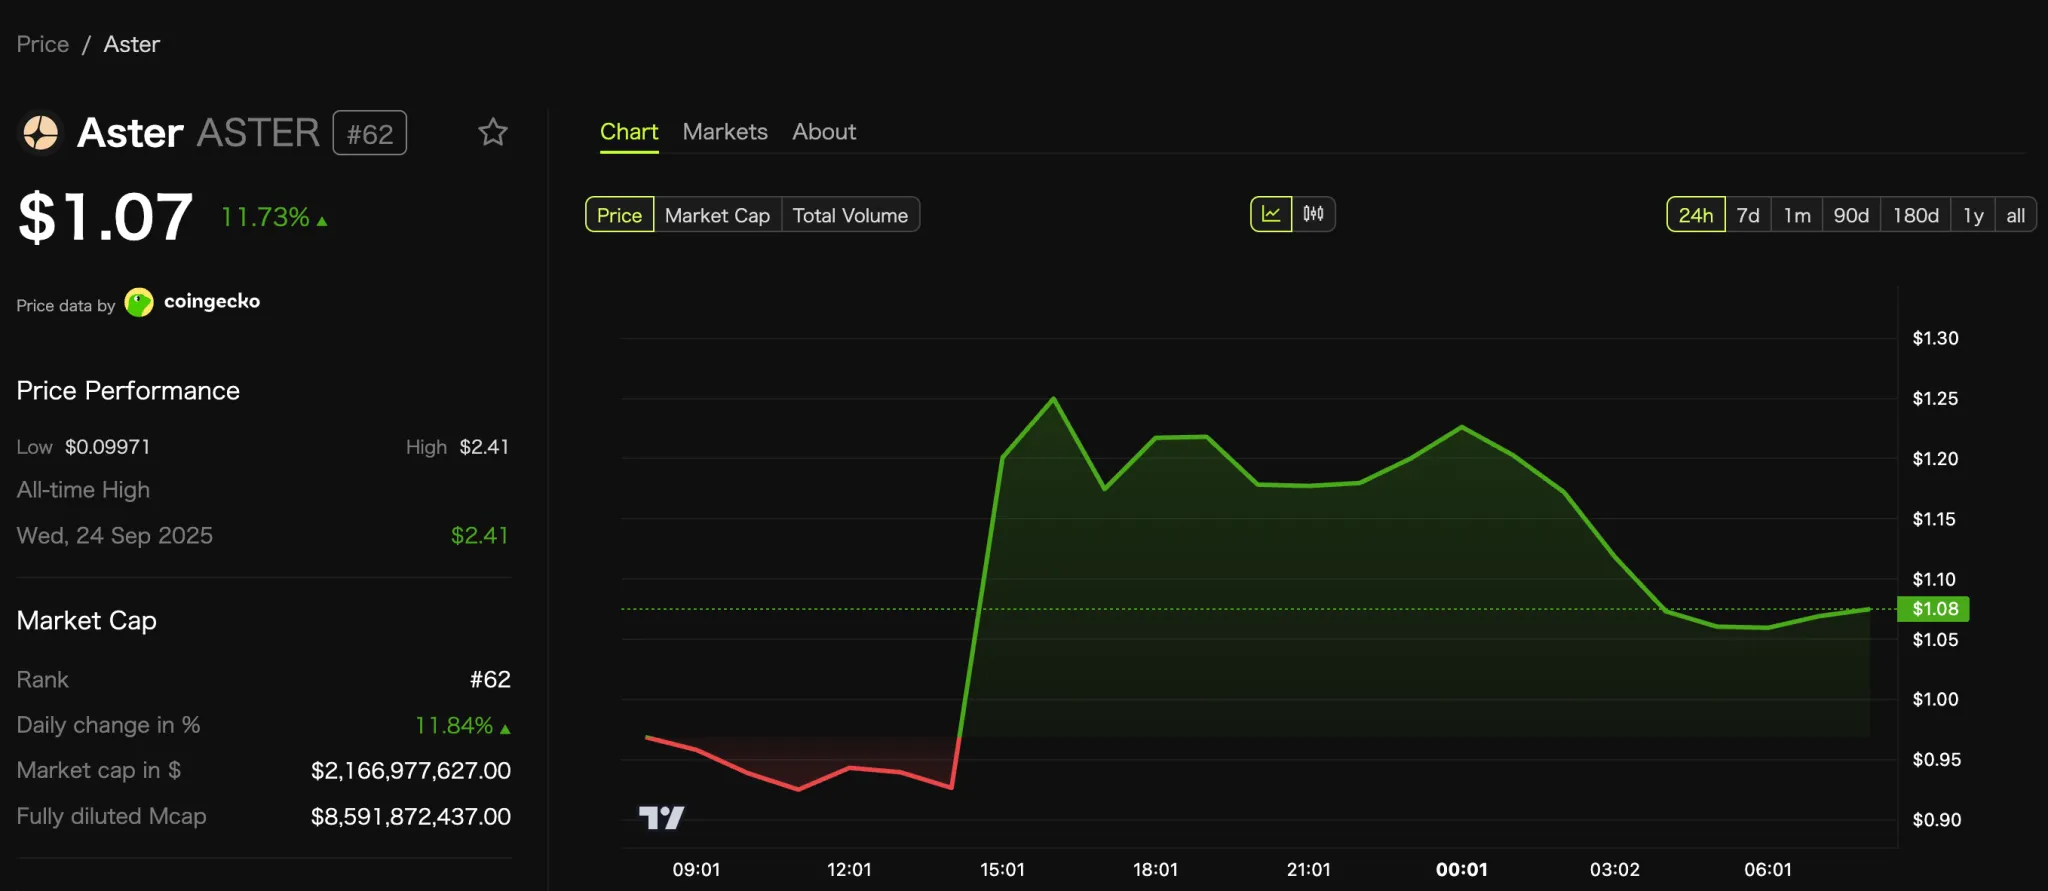Image resolution: width=2048 pixels, height=891 pixels.
Task: Set chart range to 90d
Action: pyautogui.click(x=1851, y=215)
